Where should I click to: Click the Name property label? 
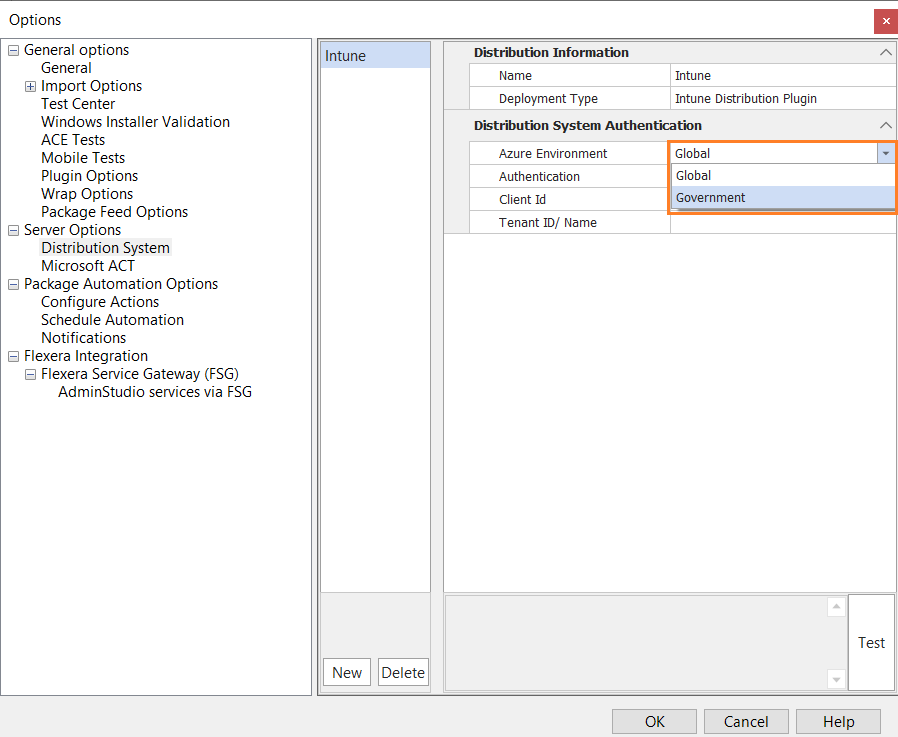(515, 76)
